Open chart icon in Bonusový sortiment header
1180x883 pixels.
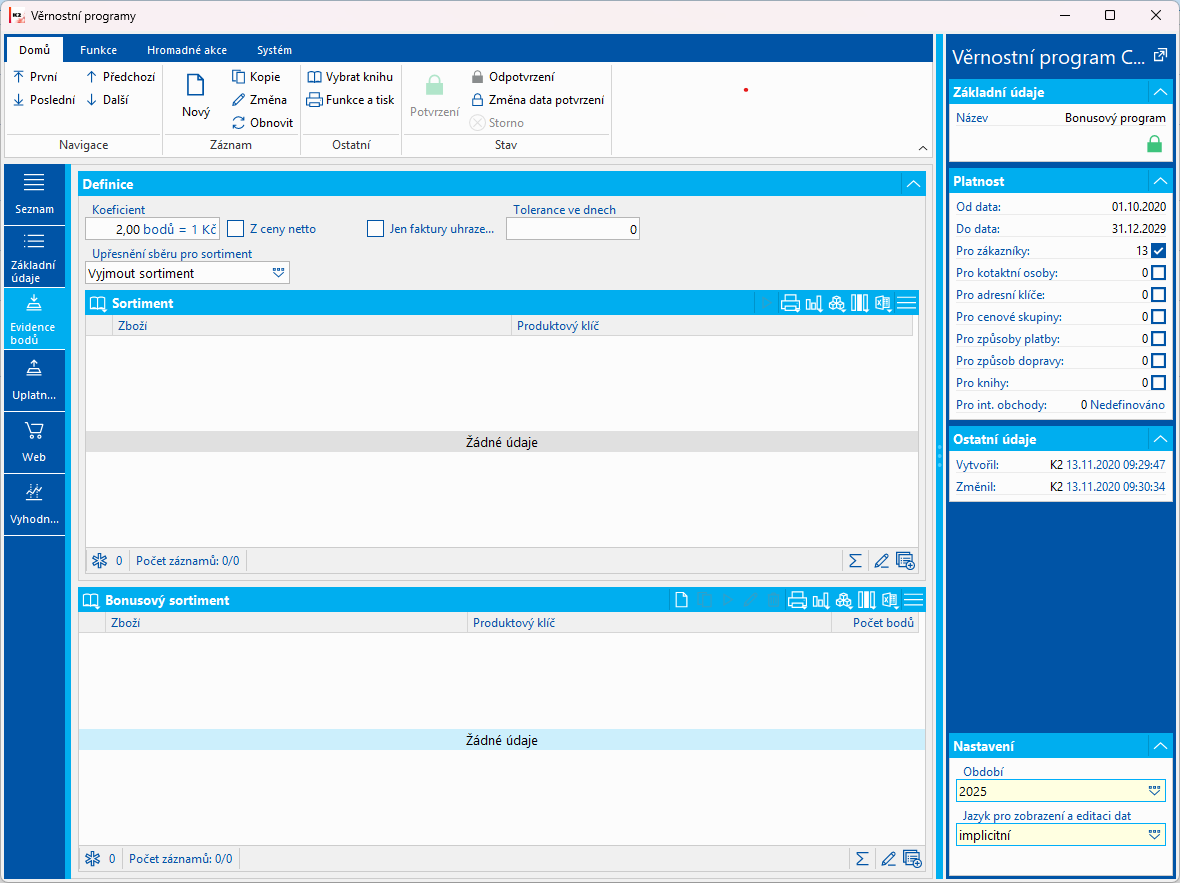click(x=821, y=600)
